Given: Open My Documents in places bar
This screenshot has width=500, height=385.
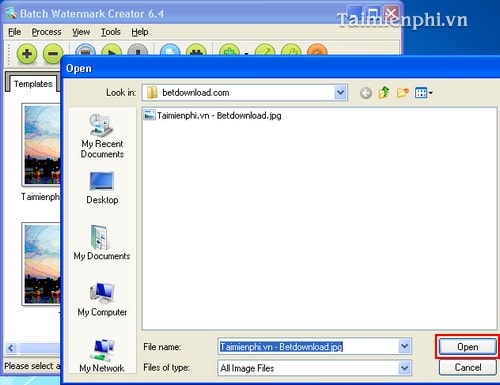Looking at the screenshot, I should click(102, 243).
